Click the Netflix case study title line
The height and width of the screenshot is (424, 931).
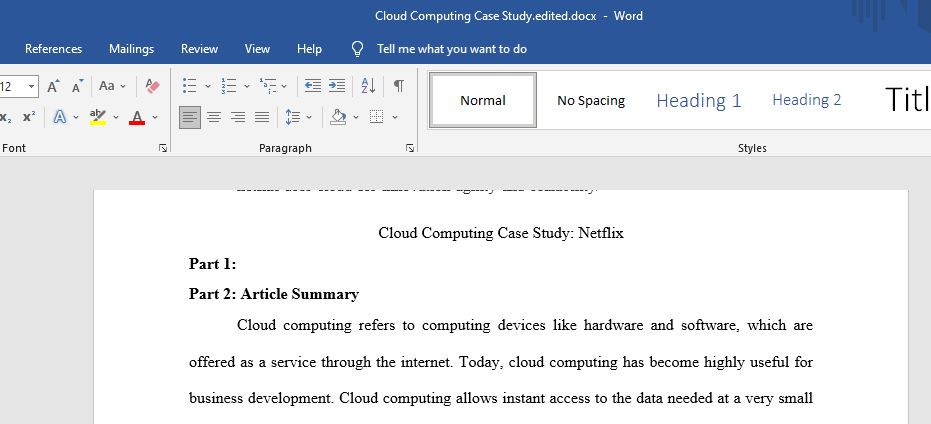tap(501, 233)
